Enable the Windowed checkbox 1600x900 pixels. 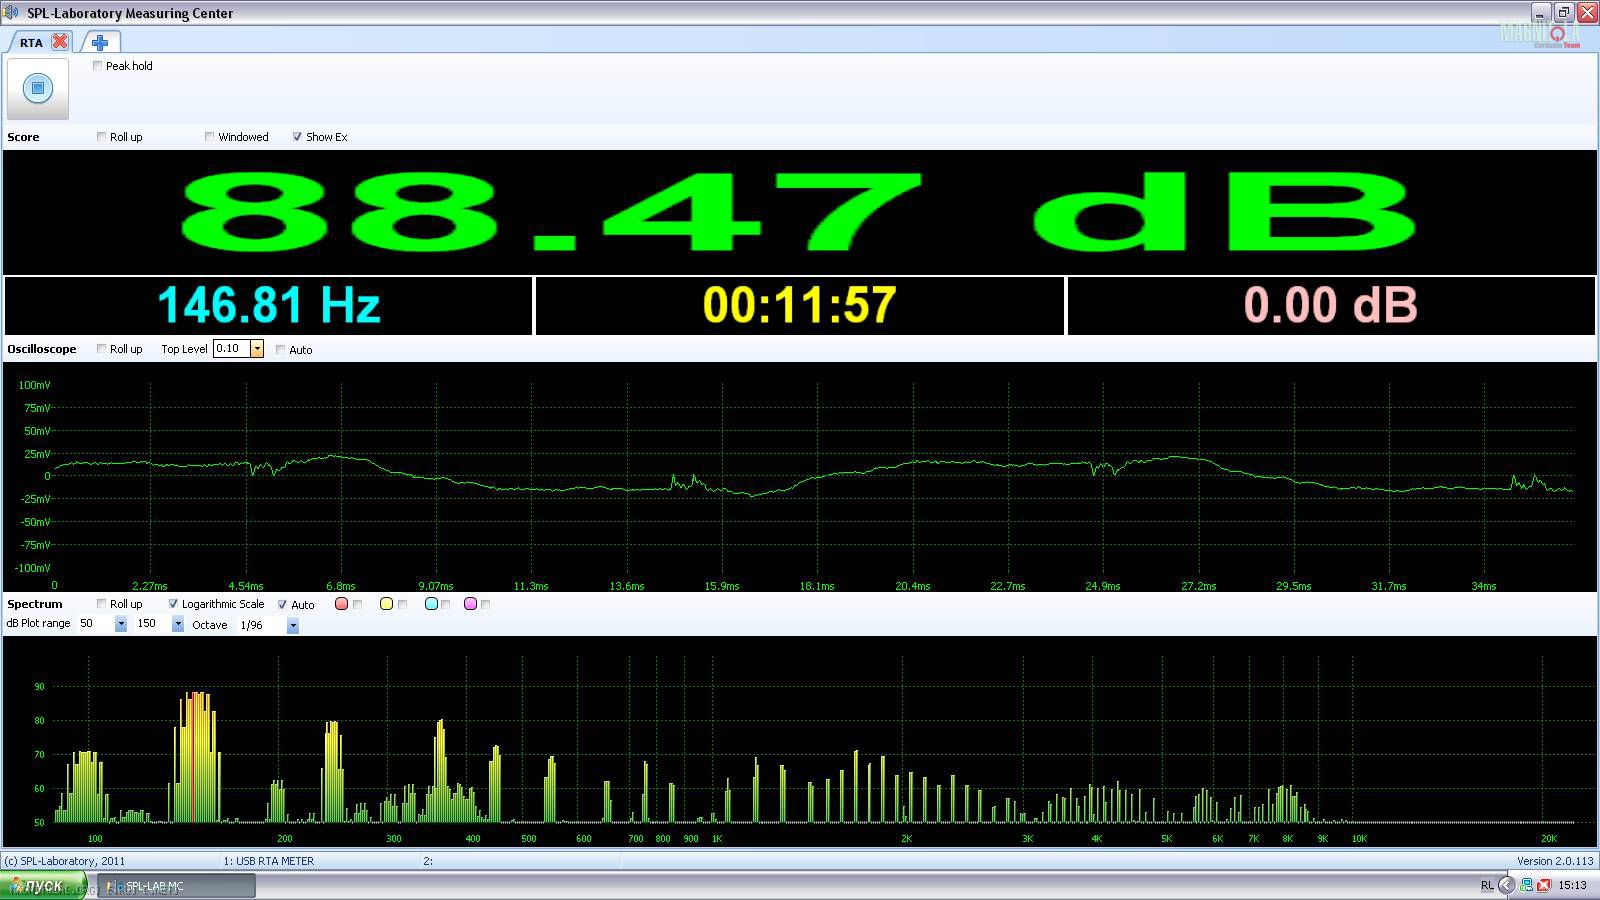click(x=210, y=137)
